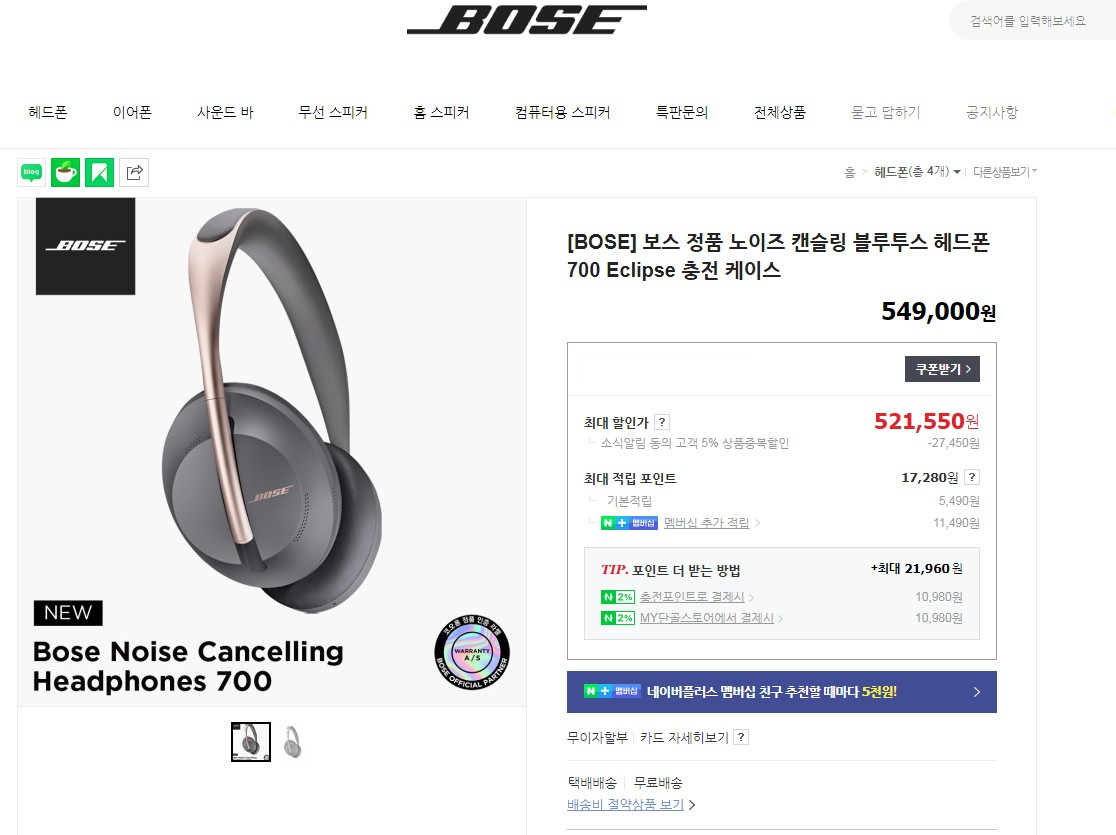Click 충전포인트로 결제시 link

click(x=691, y=597)
